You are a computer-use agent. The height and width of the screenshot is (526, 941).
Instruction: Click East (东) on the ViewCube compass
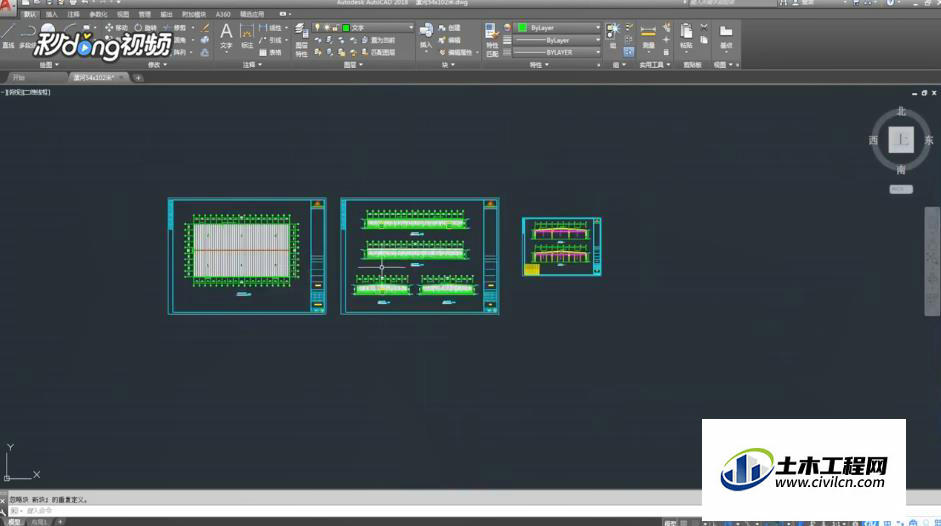pos(929,140)
